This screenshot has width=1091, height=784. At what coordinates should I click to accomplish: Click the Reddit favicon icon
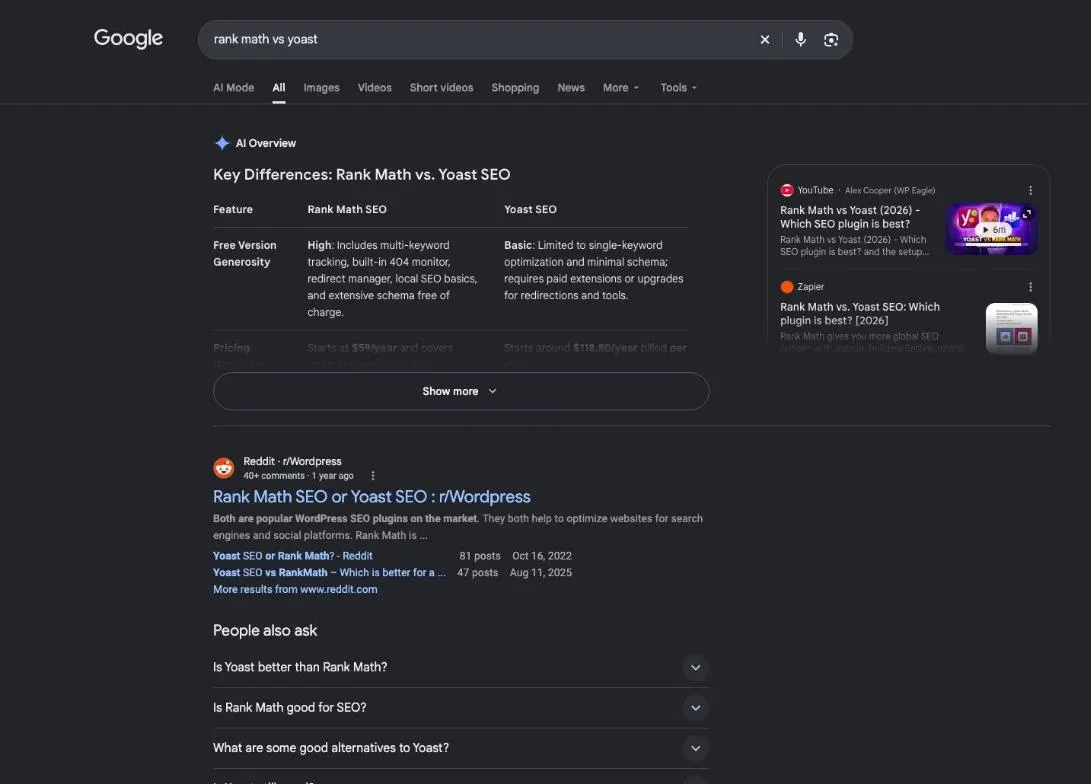[223, 467]
